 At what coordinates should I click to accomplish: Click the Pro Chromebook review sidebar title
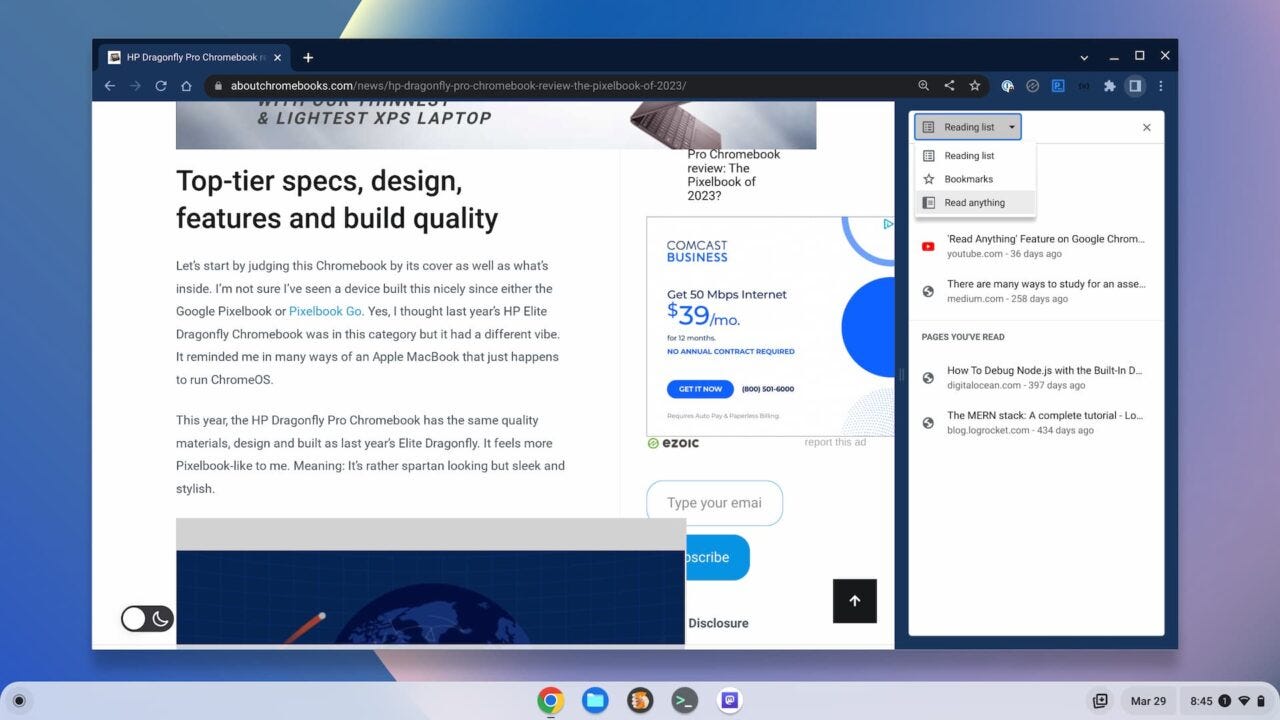point(734,175)
